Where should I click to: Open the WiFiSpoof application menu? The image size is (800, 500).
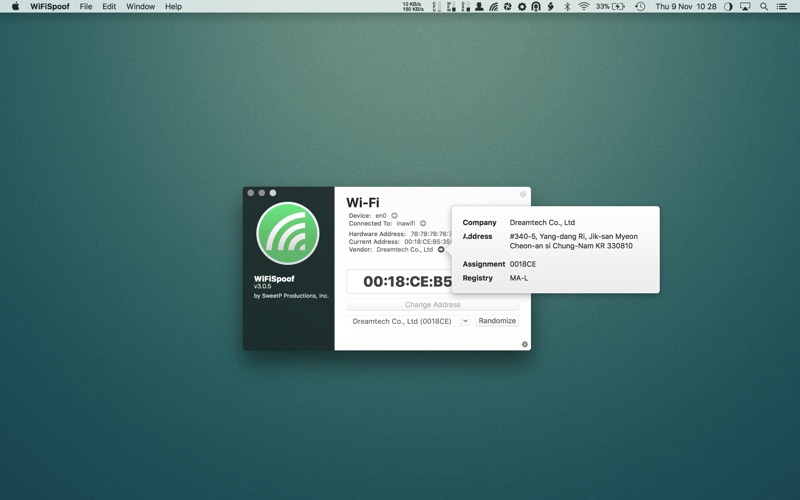[x=49, y=7]
